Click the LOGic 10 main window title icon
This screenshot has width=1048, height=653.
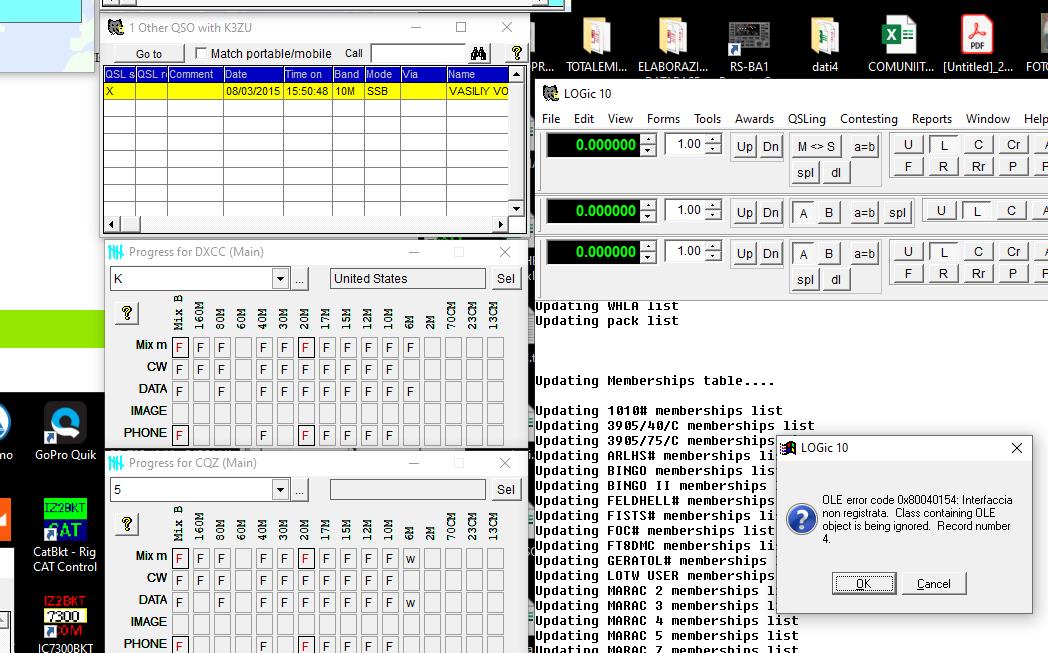point(551,94)
